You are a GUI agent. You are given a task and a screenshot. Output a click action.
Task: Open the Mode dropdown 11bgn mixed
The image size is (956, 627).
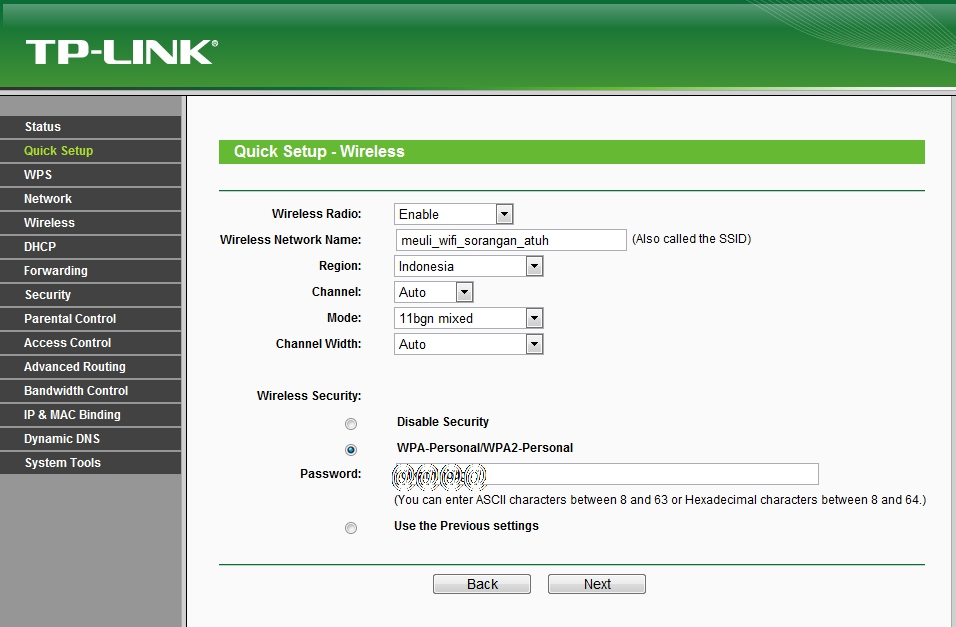[468, 318]
